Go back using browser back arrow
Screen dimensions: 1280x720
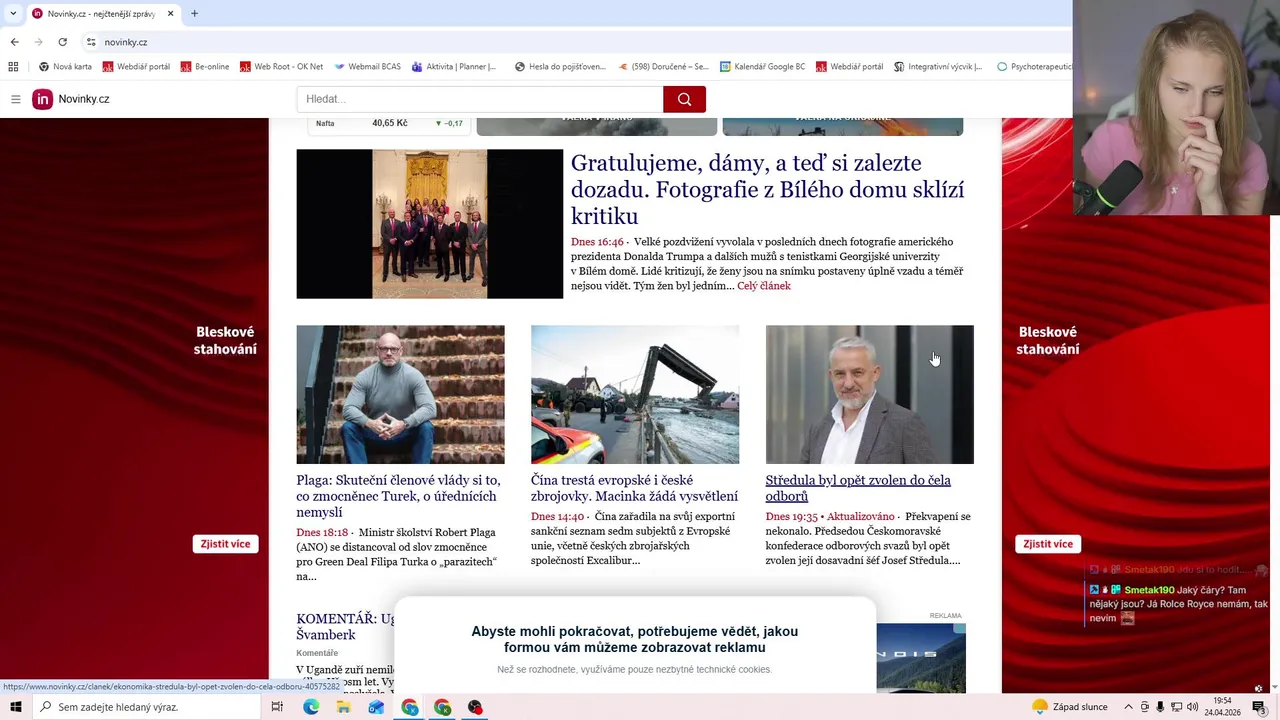14,42
